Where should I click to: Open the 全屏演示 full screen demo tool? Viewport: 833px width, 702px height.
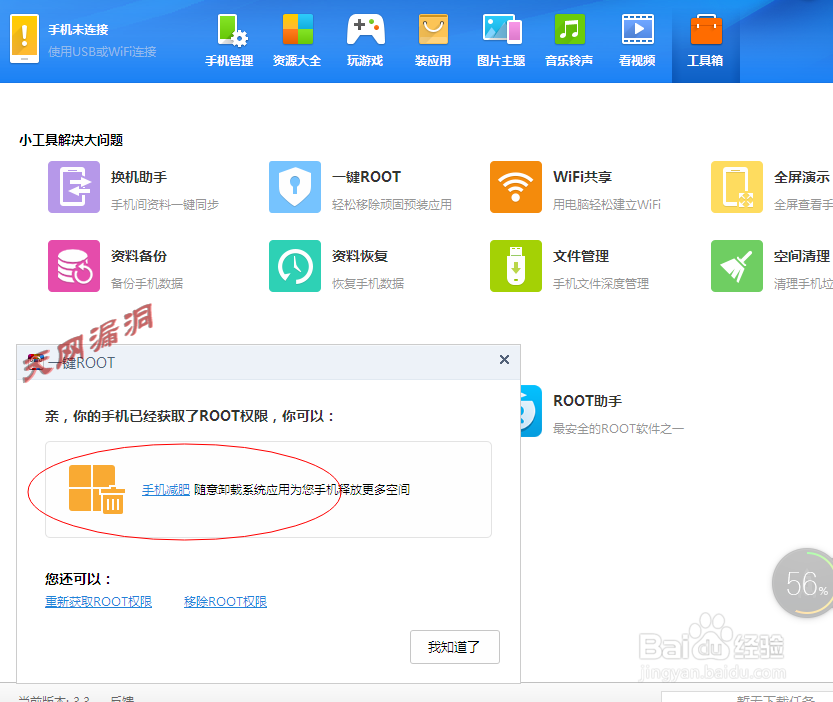point(737,188)
